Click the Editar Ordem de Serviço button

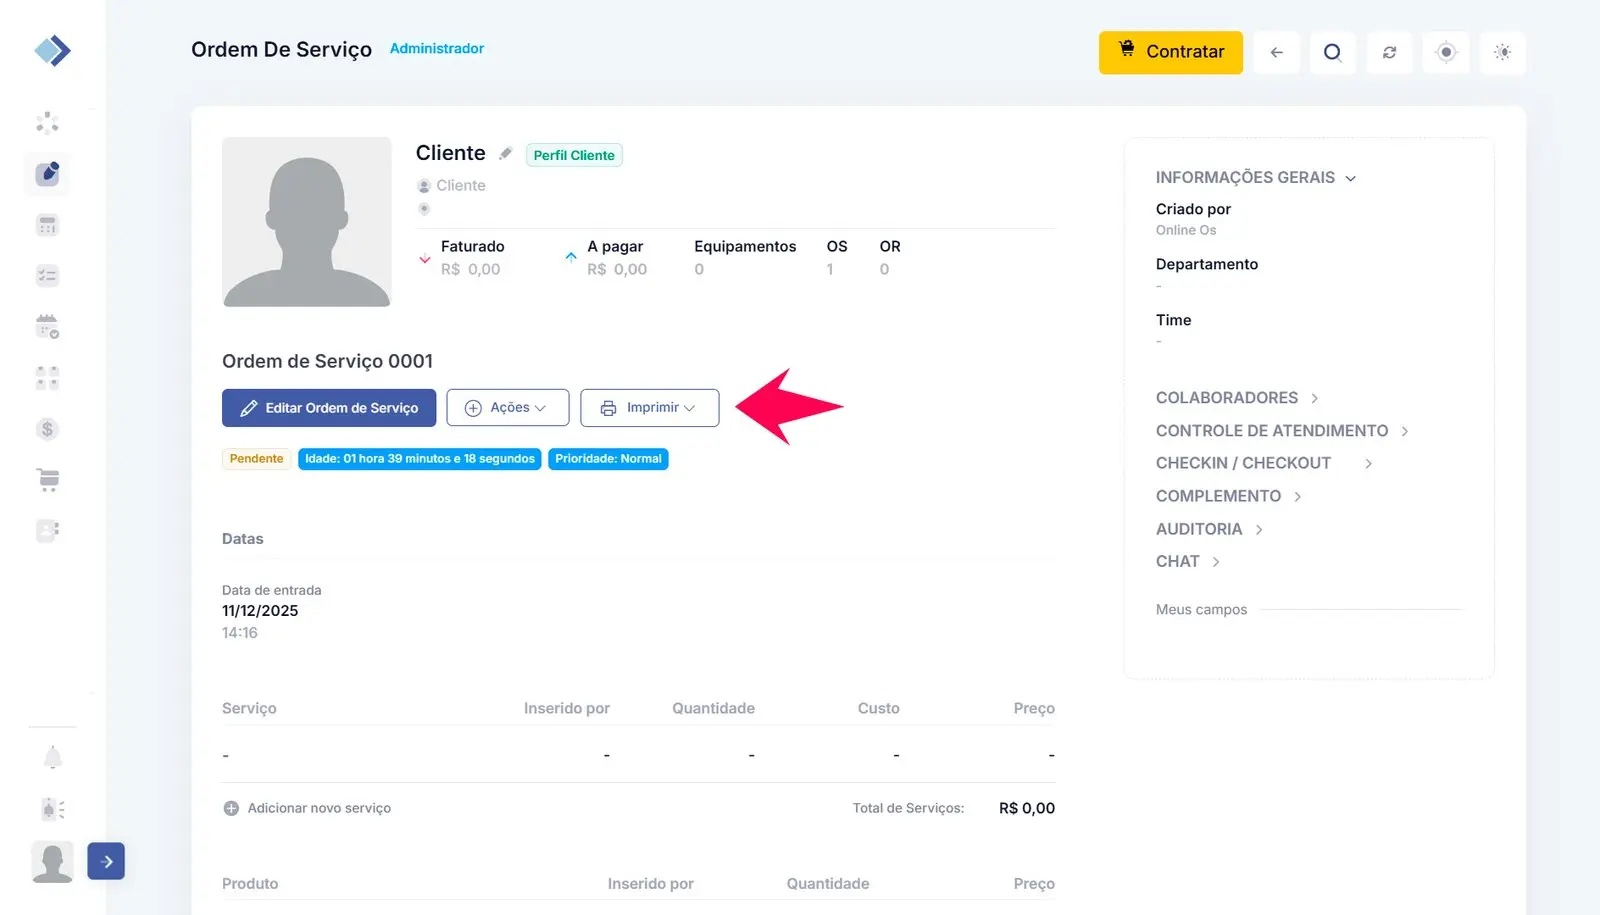[329, 408]
